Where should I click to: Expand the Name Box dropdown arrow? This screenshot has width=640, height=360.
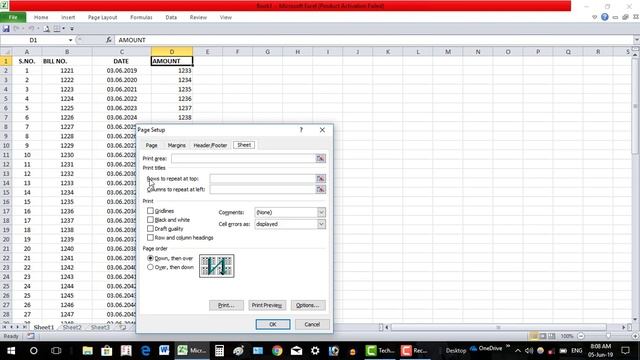70,40
